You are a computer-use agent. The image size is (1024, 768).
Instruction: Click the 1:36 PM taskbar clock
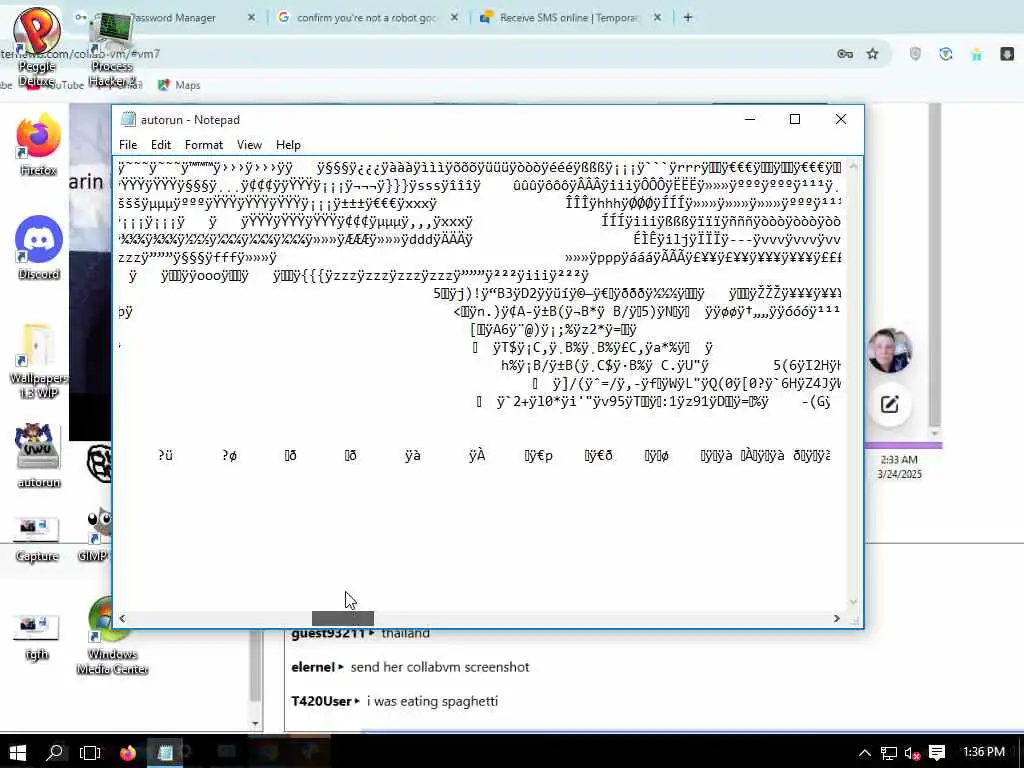[x=984, y=752]
